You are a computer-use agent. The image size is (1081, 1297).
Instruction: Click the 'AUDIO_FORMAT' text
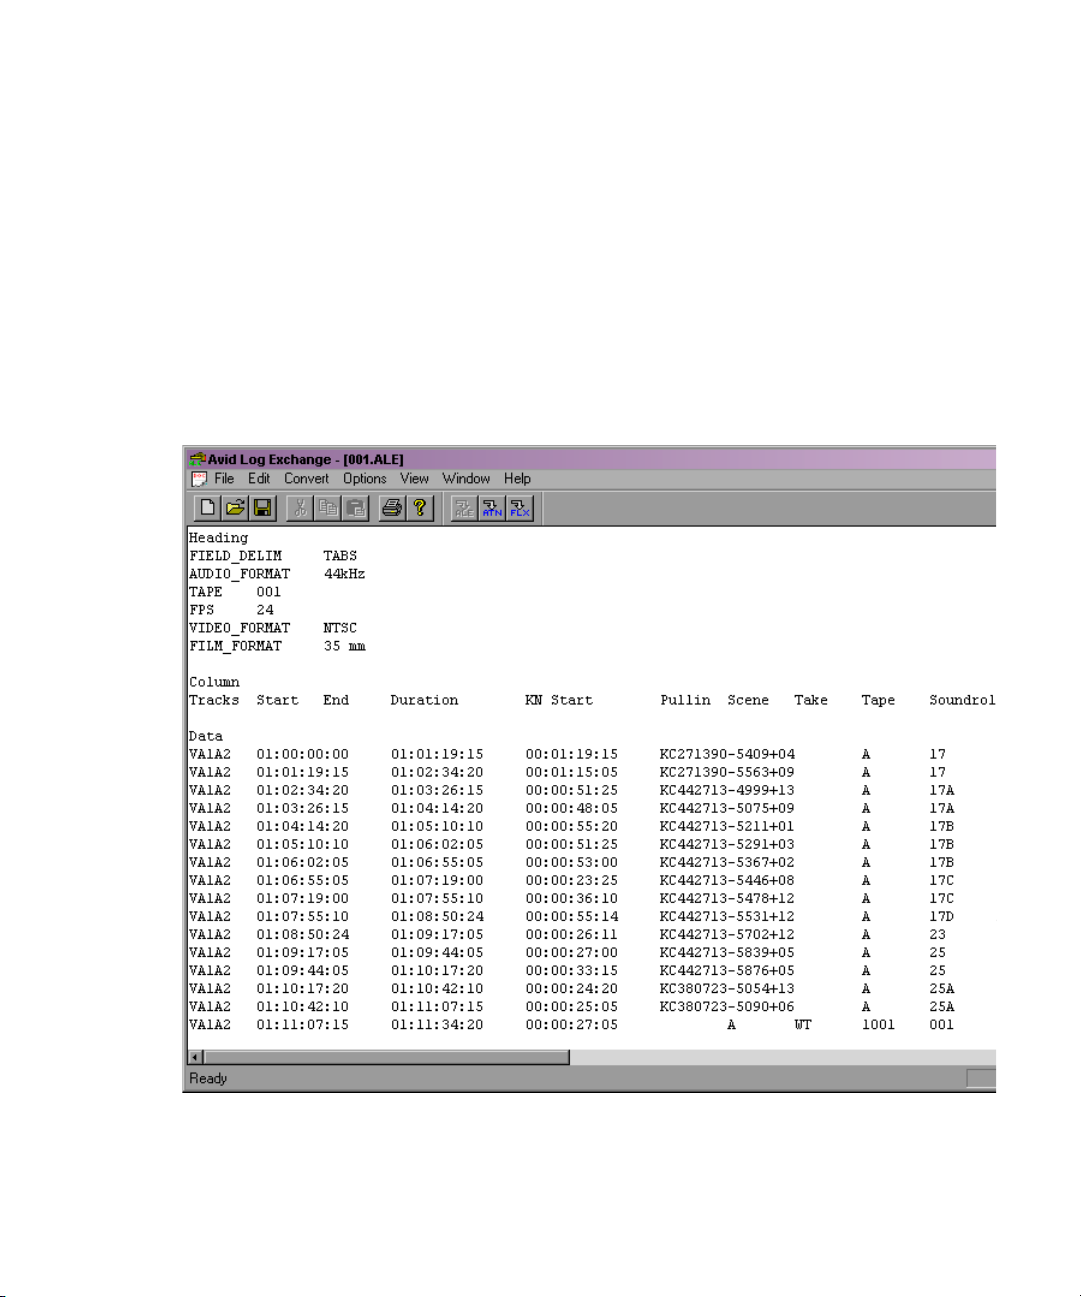[240, 574]
